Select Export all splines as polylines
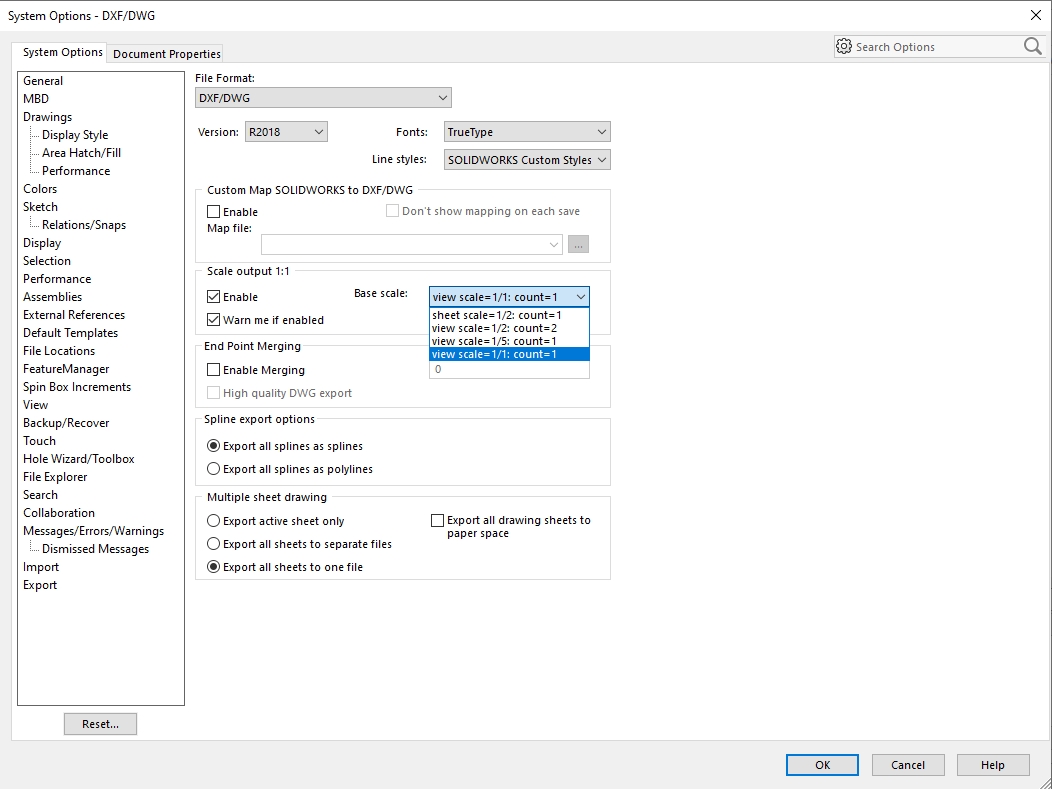 click(214, 469)
